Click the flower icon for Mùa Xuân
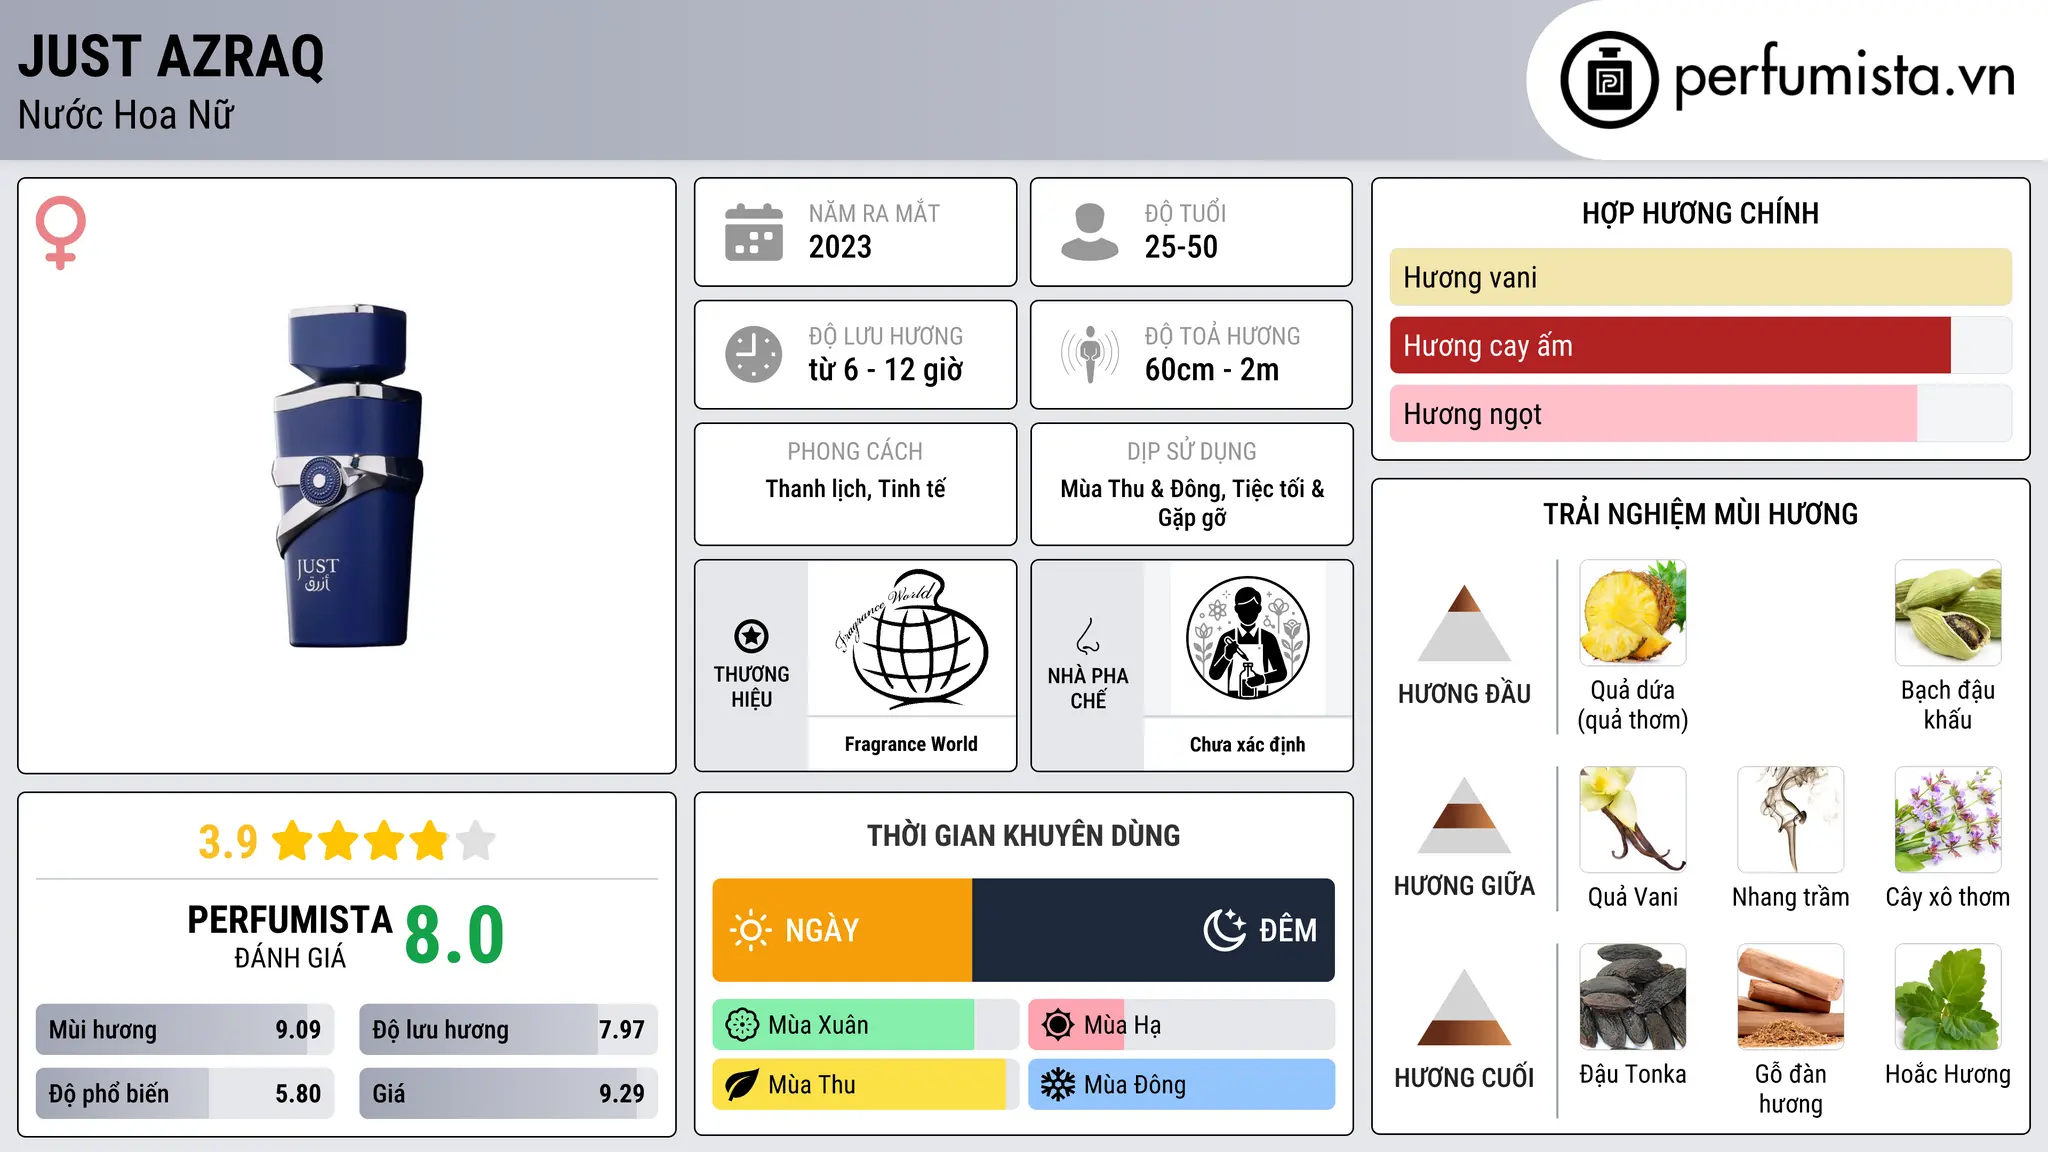The height and width of the screenshot is (1152, 2048). (742, 1025)
